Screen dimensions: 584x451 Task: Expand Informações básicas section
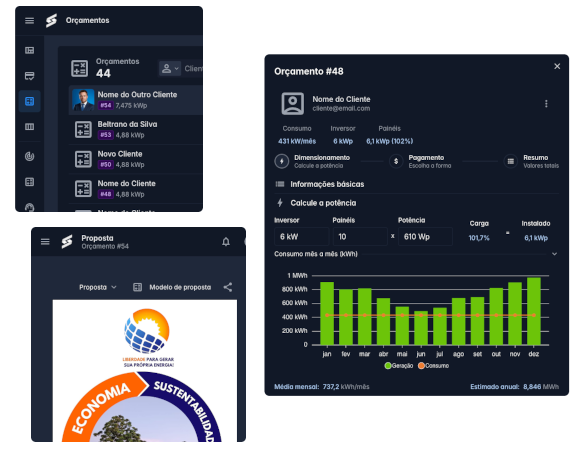coord(416,184)
